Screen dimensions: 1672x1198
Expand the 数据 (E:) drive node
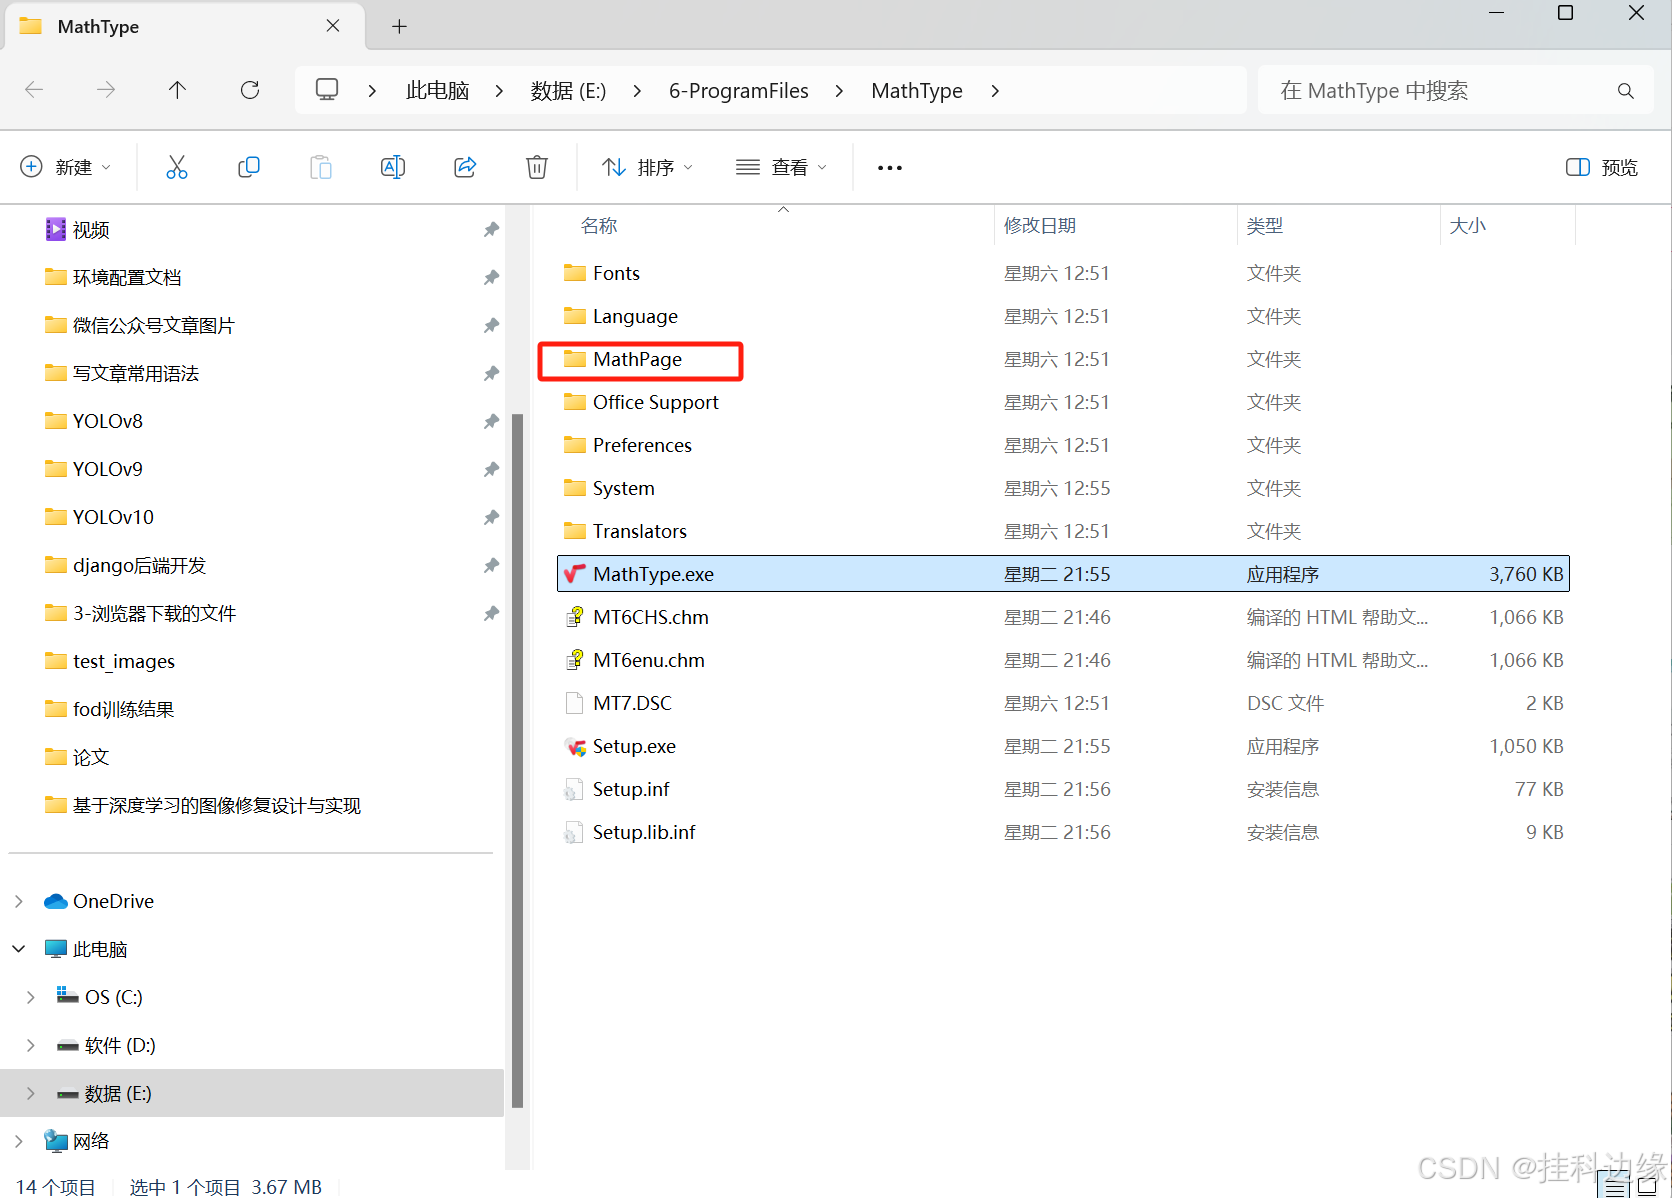(31, 1093)
